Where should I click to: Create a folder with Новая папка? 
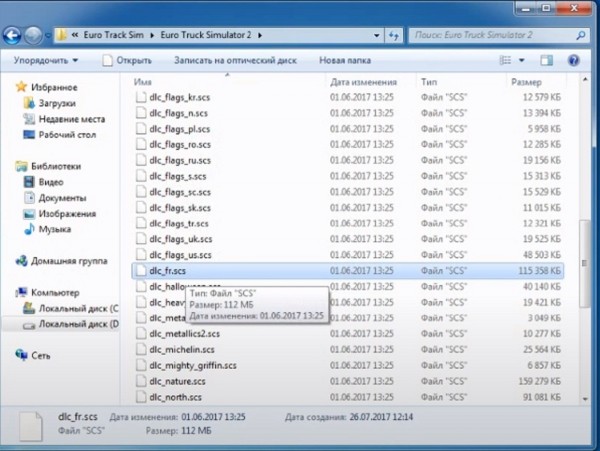(345, 60)
